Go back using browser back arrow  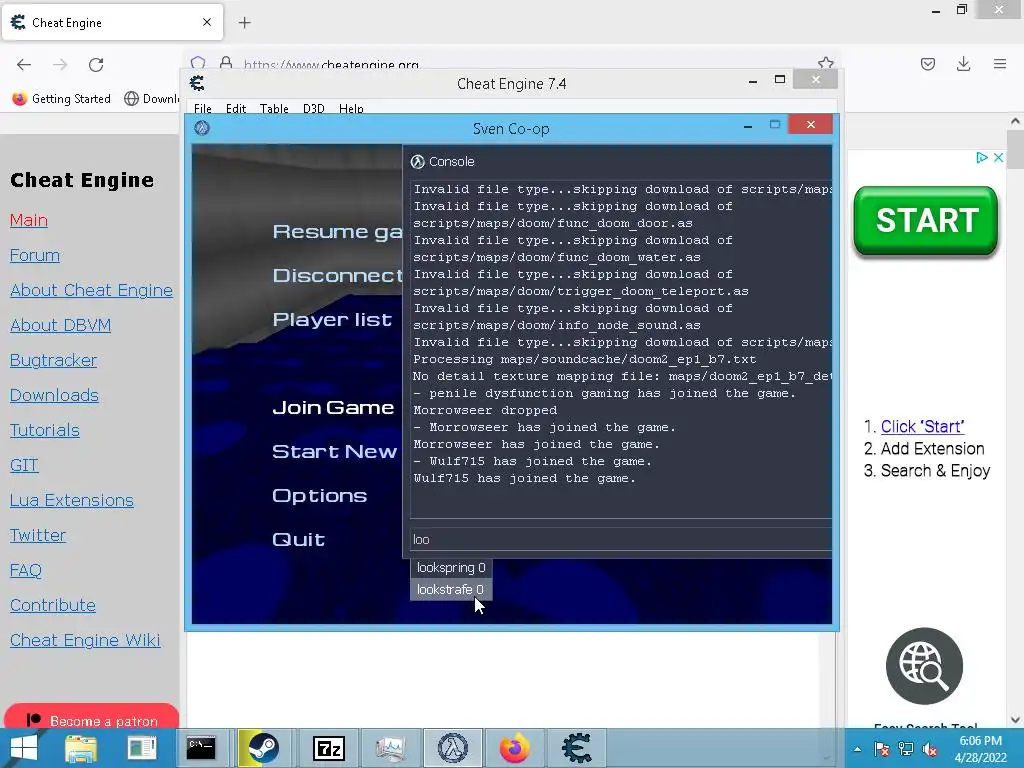[x=24, y=64]
